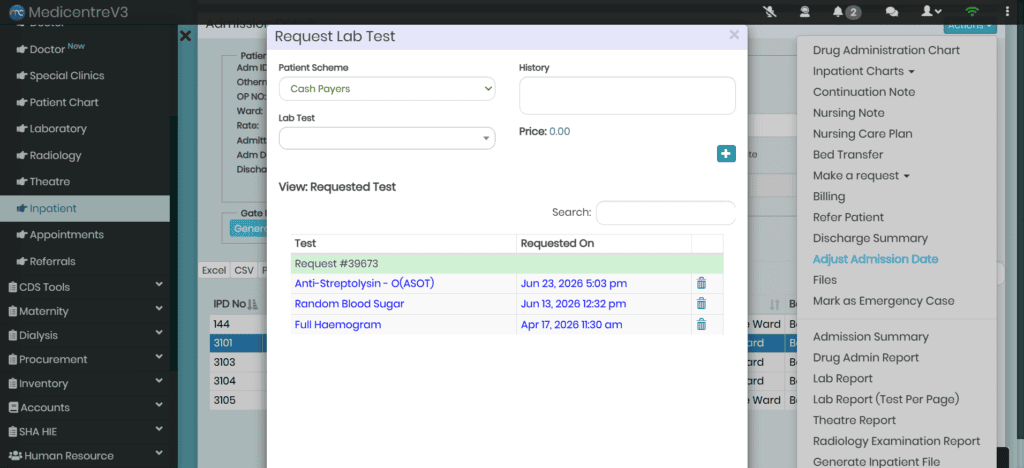Select IPD row 3103
This screenshot has height=468, width=1024.
point(224,362)
